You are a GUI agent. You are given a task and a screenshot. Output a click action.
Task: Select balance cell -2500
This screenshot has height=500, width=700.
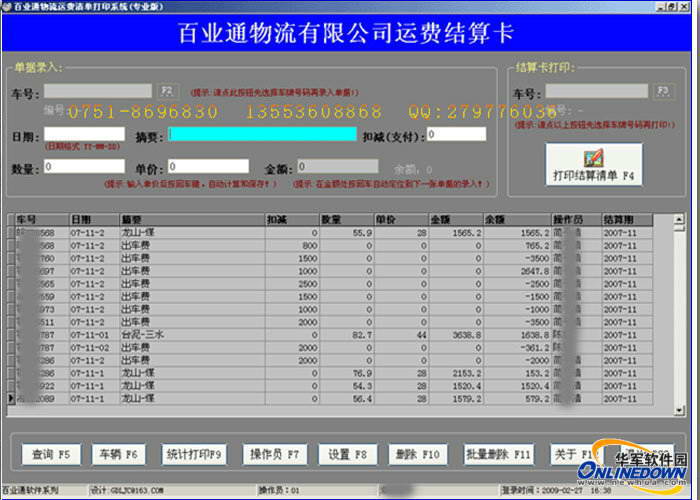click(x=518, y=284)
